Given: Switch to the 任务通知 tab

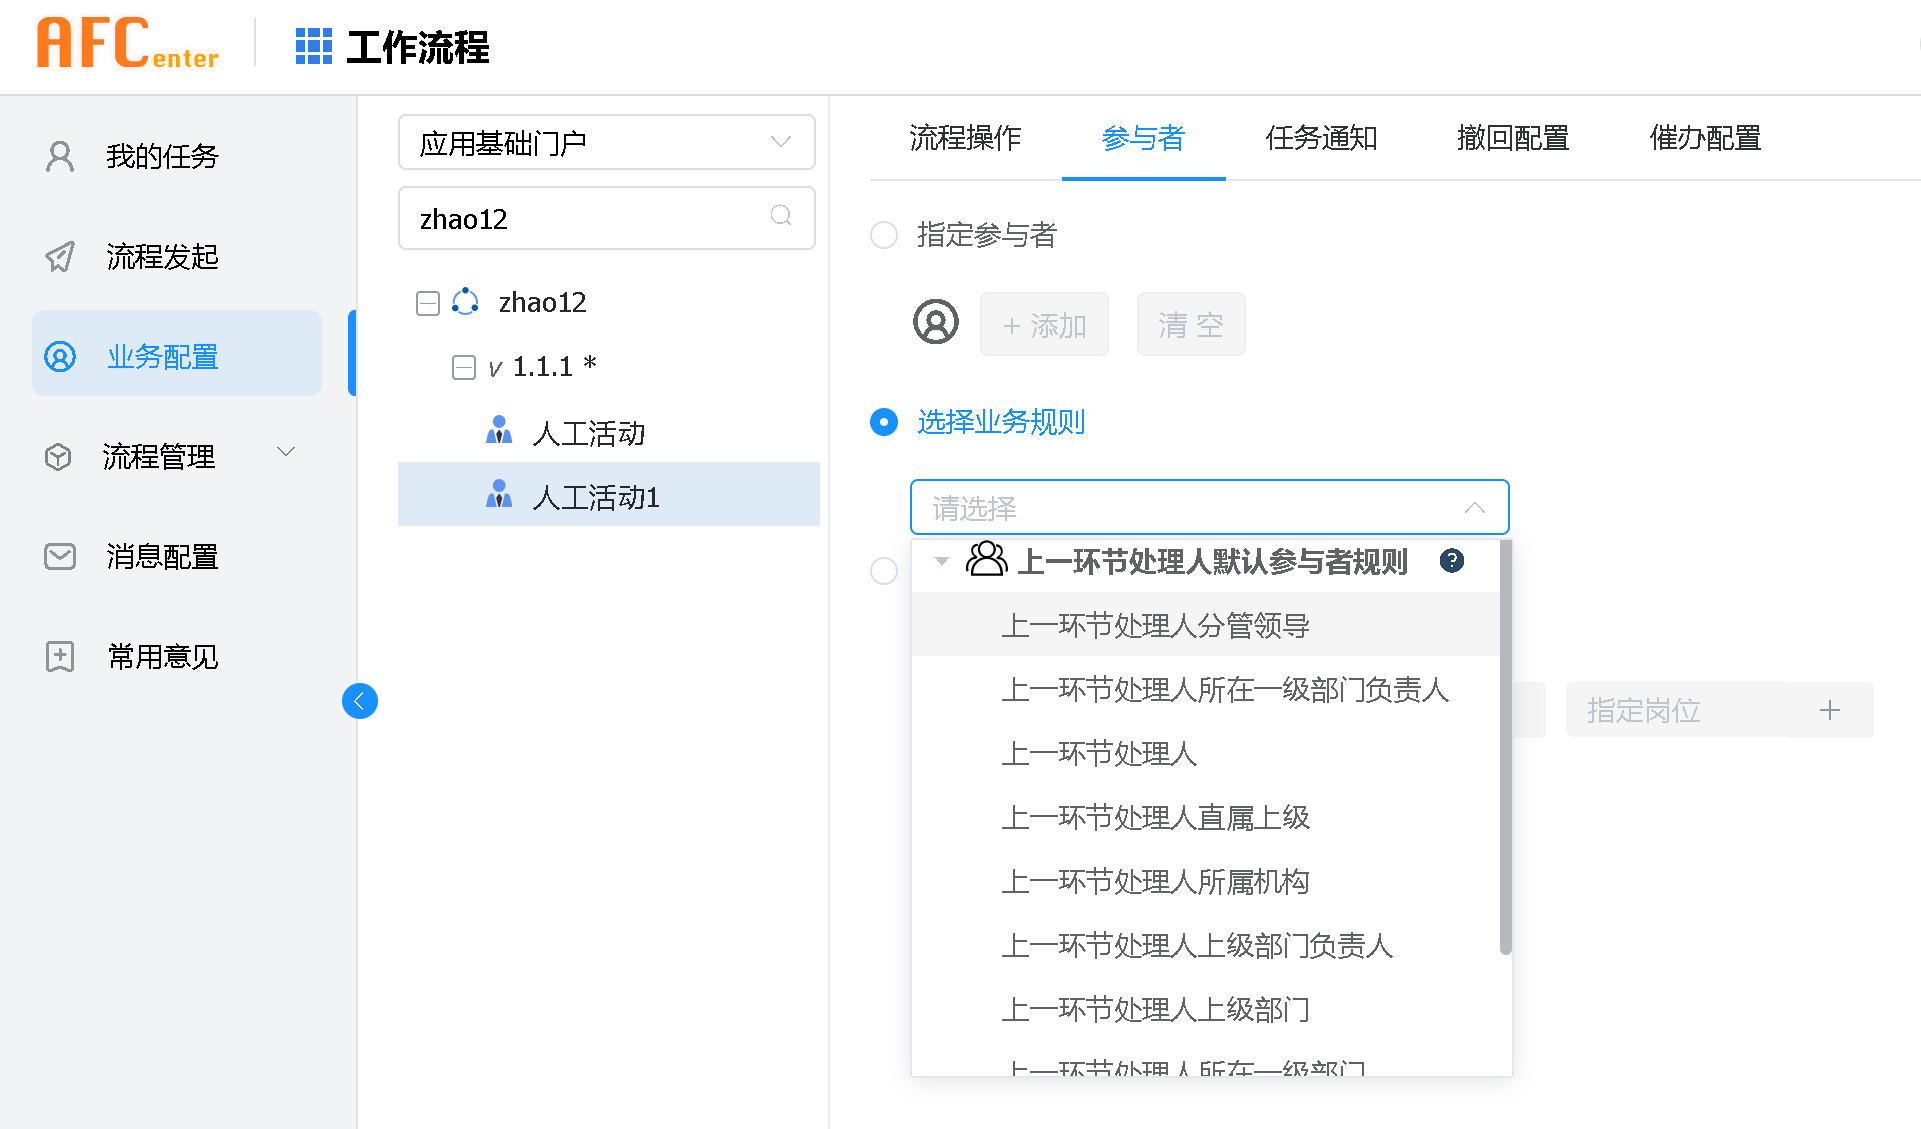Looking at the screenshot, I should 1321,139.
